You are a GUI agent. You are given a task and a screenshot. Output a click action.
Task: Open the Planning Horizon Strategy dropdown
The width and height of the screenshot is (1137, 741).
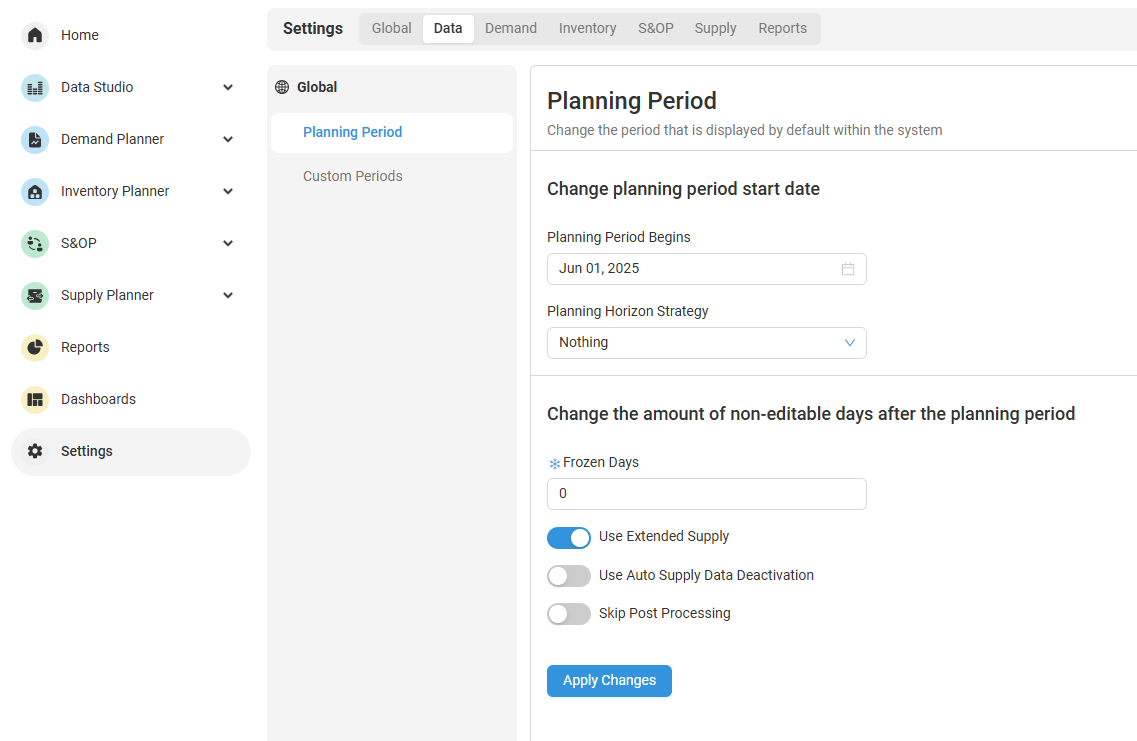[x=706, y=343]
